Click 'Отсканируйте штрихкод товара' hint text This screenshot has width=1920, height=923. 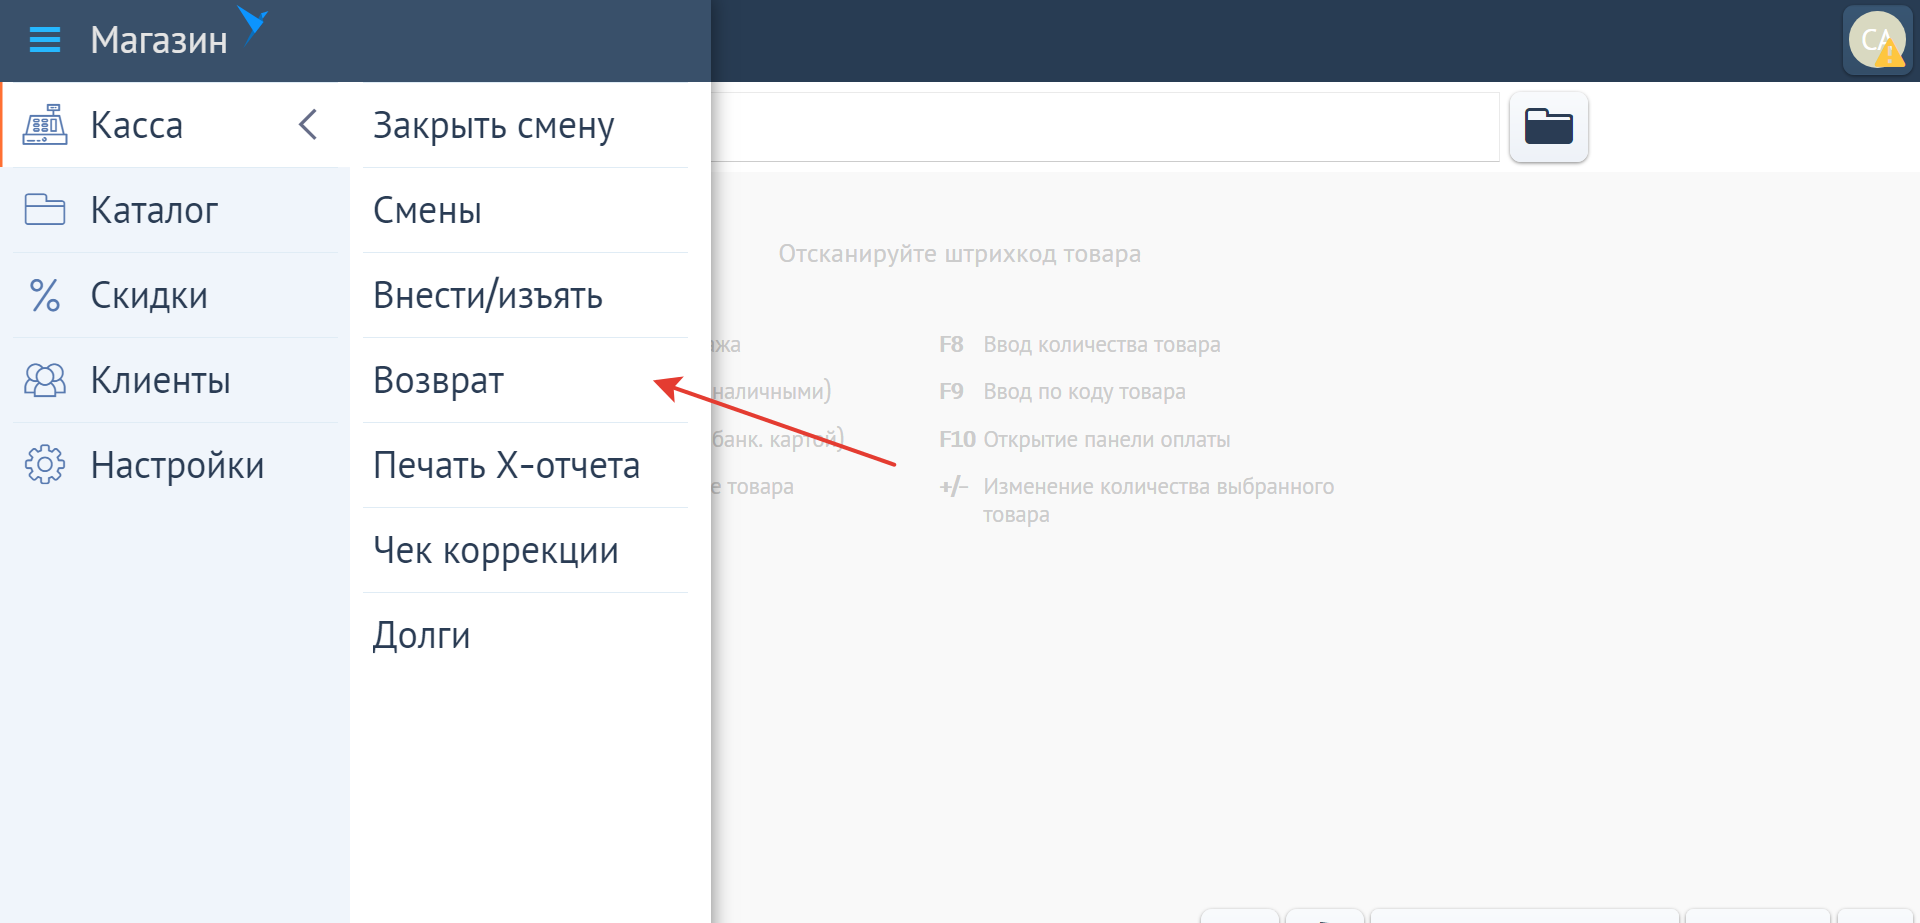click(x=960, y=254)
